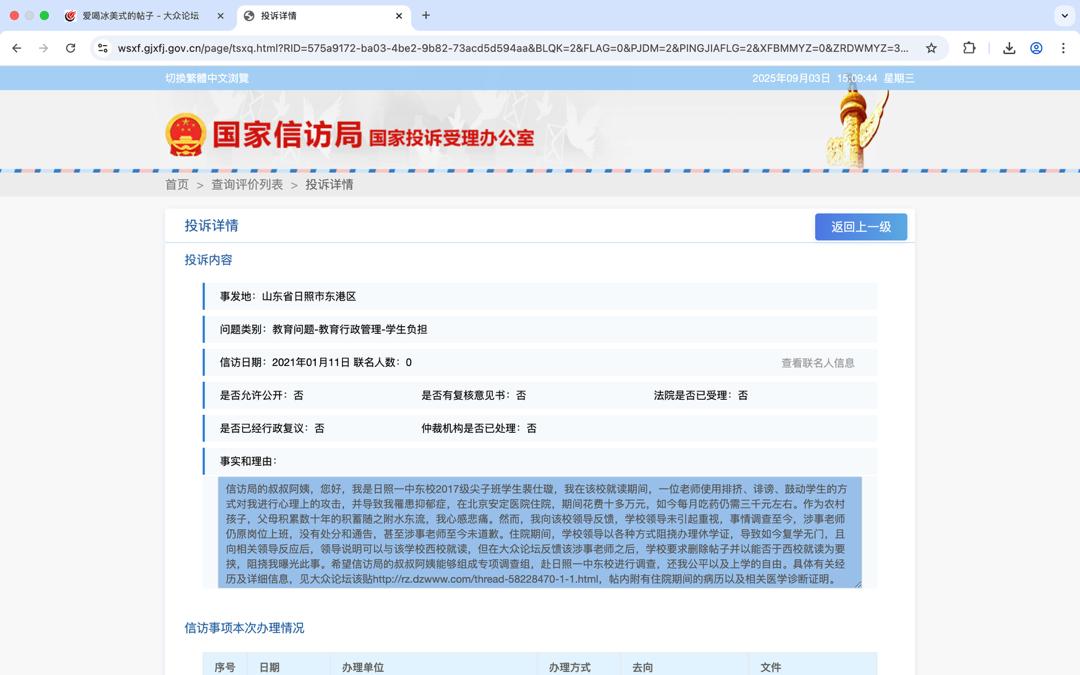The image size is (1080, 675).
Task: Bookmark this page with the star icon
Action: [931, 48]
